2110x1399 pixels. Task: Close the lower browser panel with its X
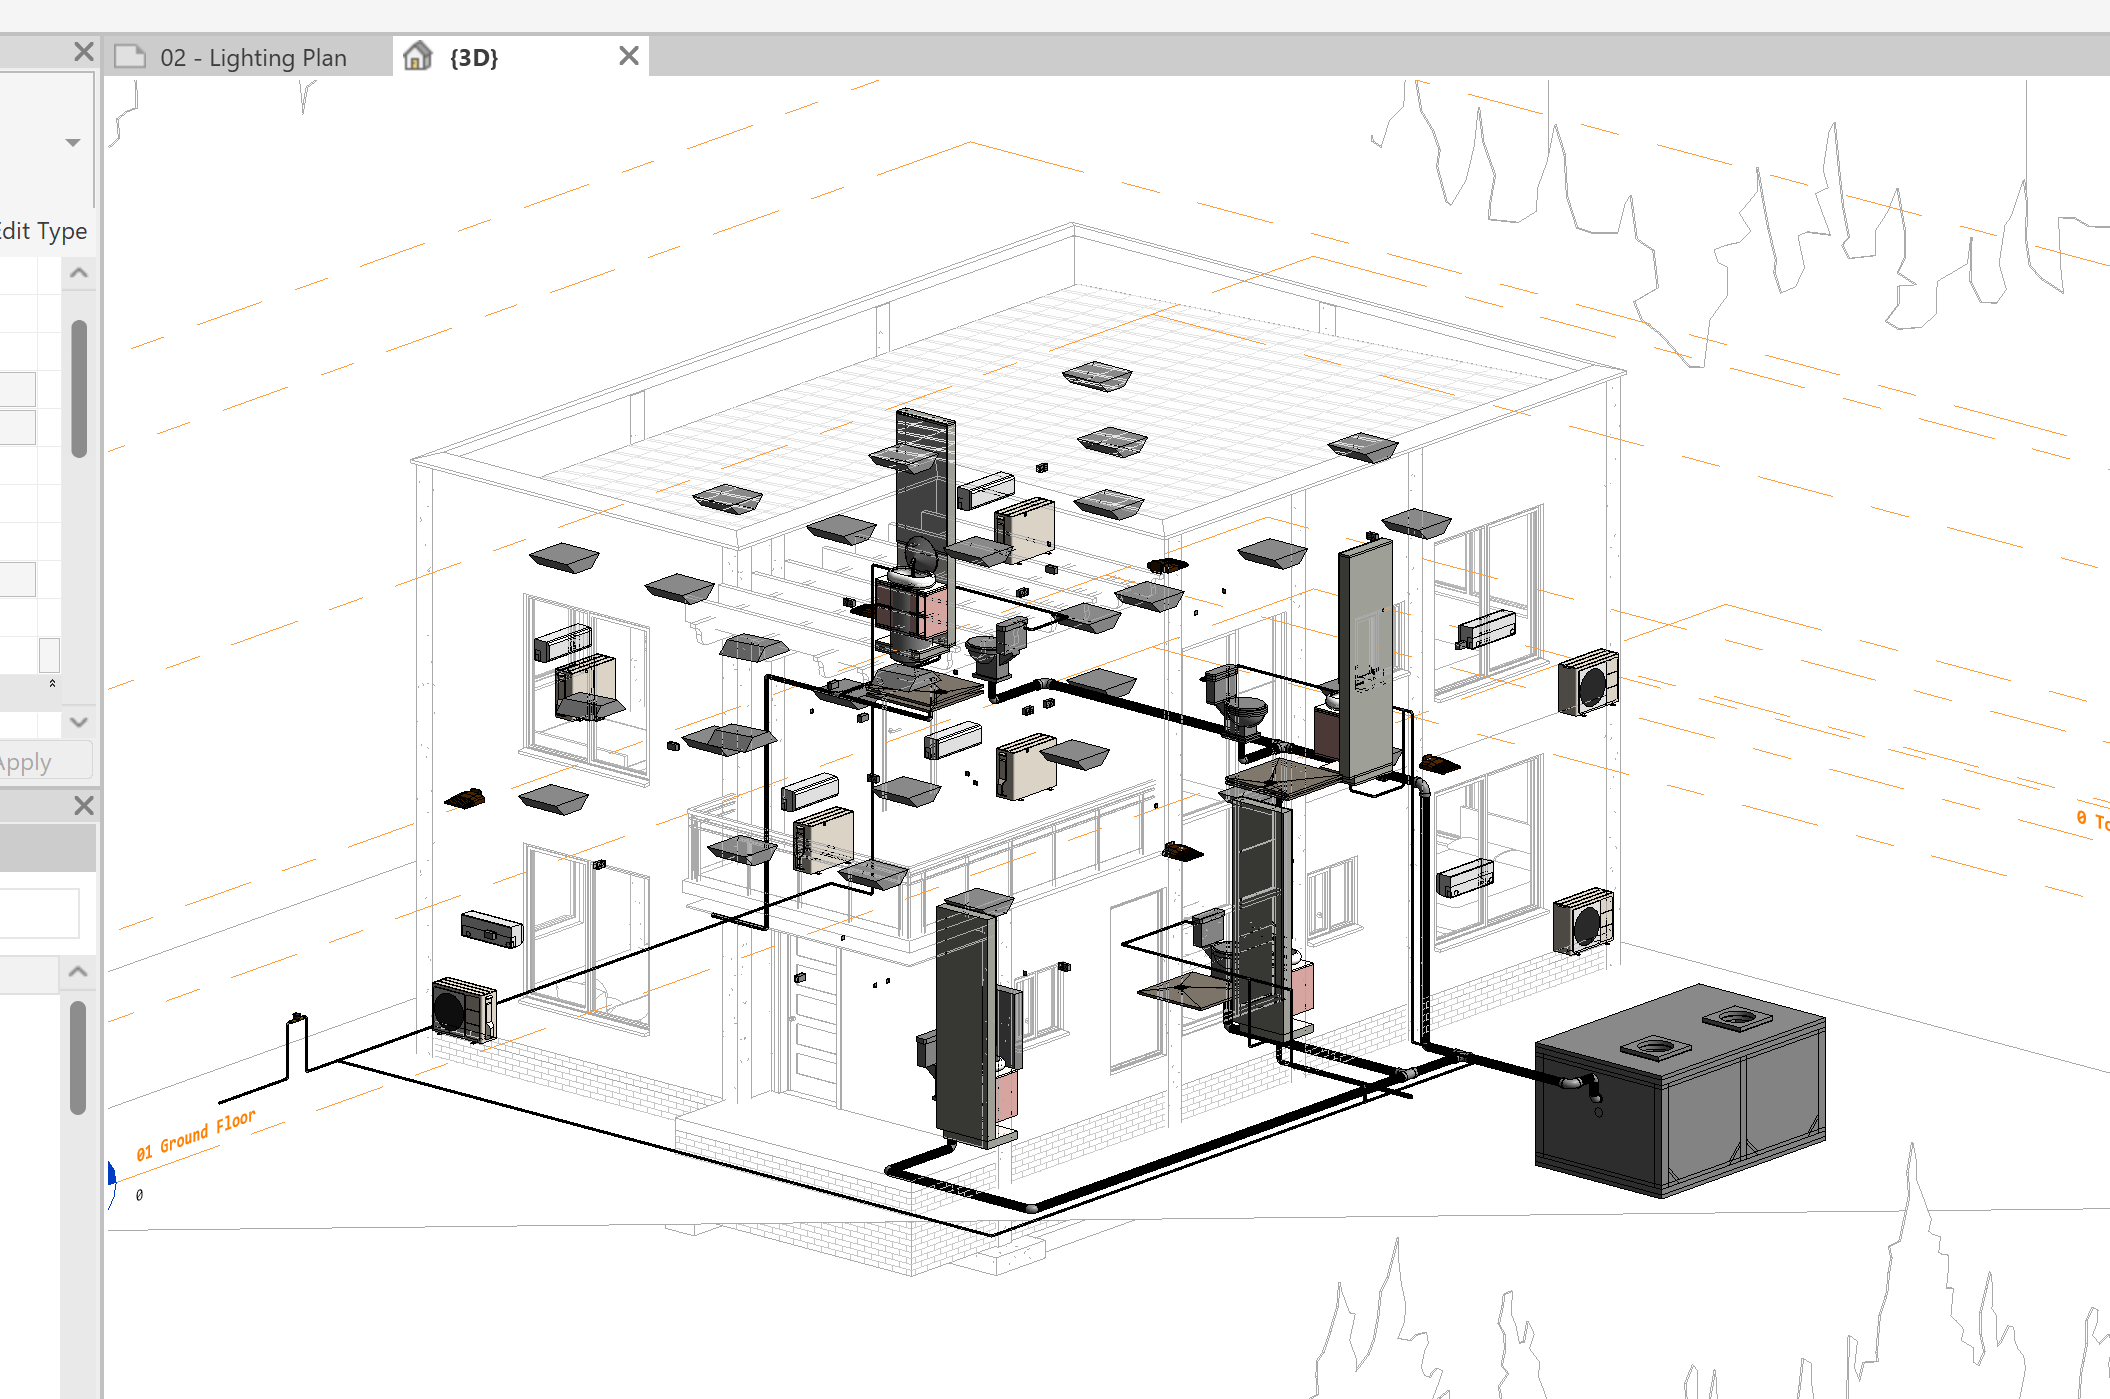(84, 805)
